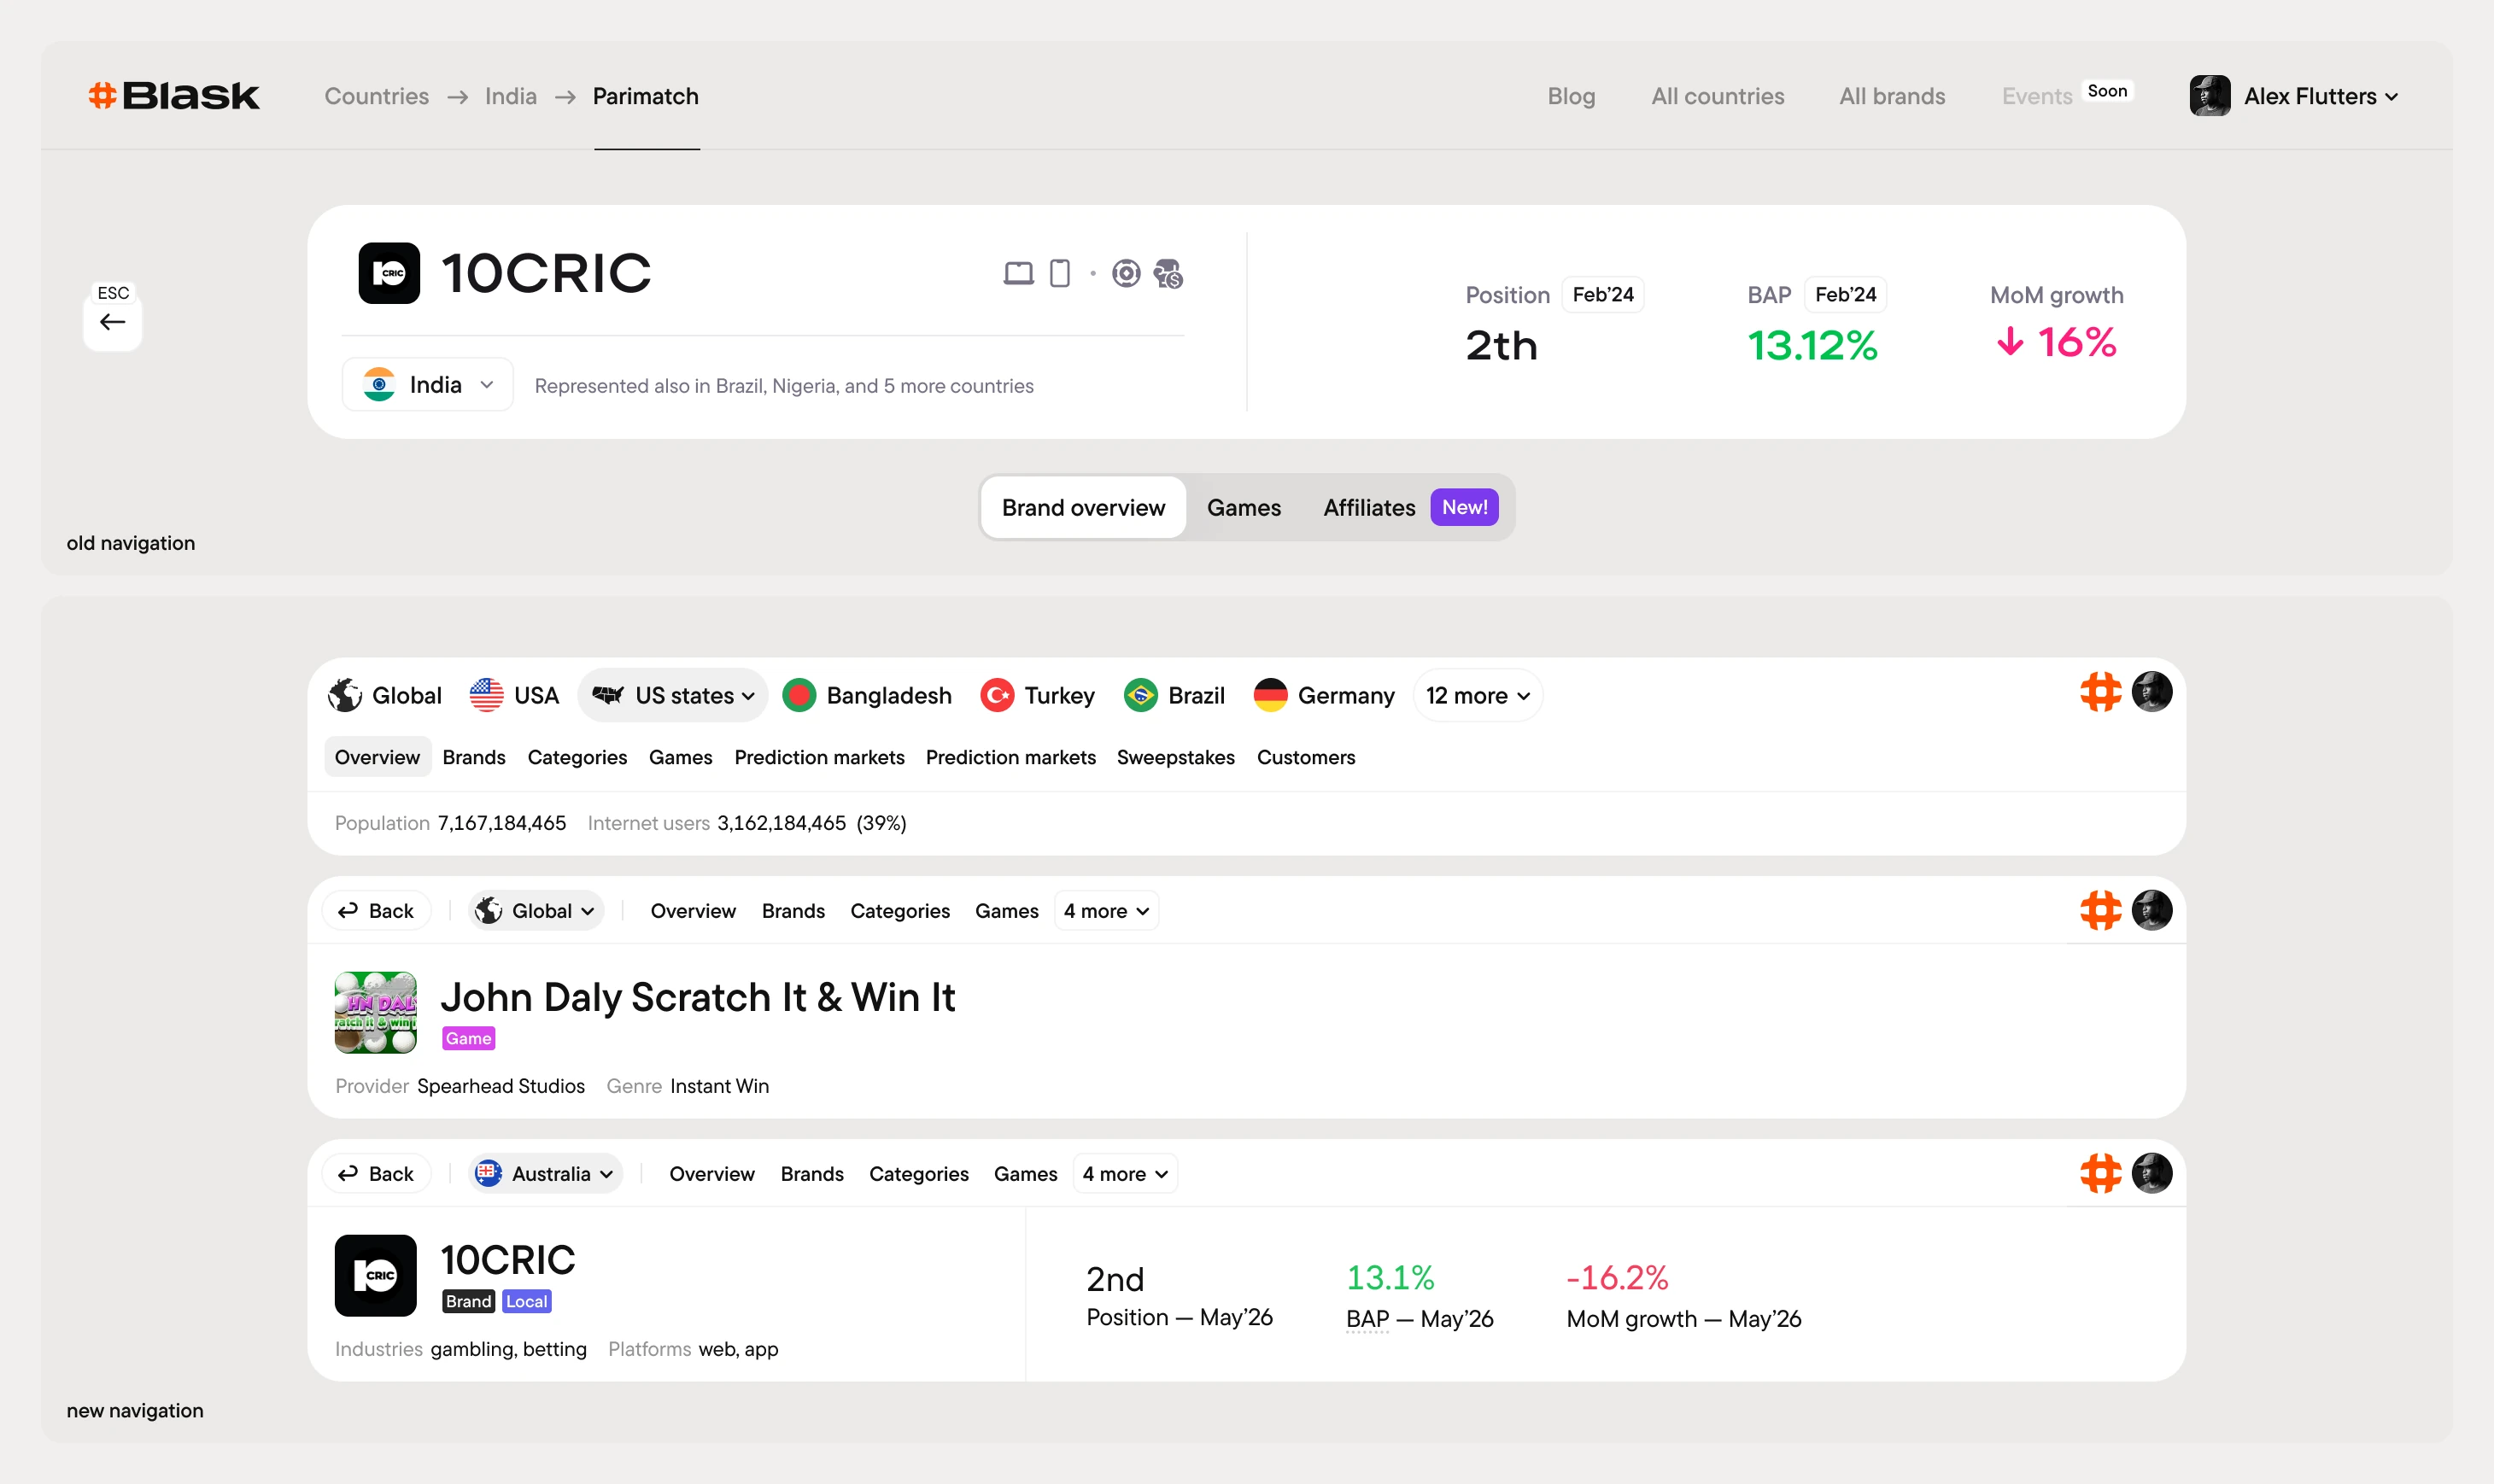
Task: Open the Customers tab
Action: coord(1306,757)
